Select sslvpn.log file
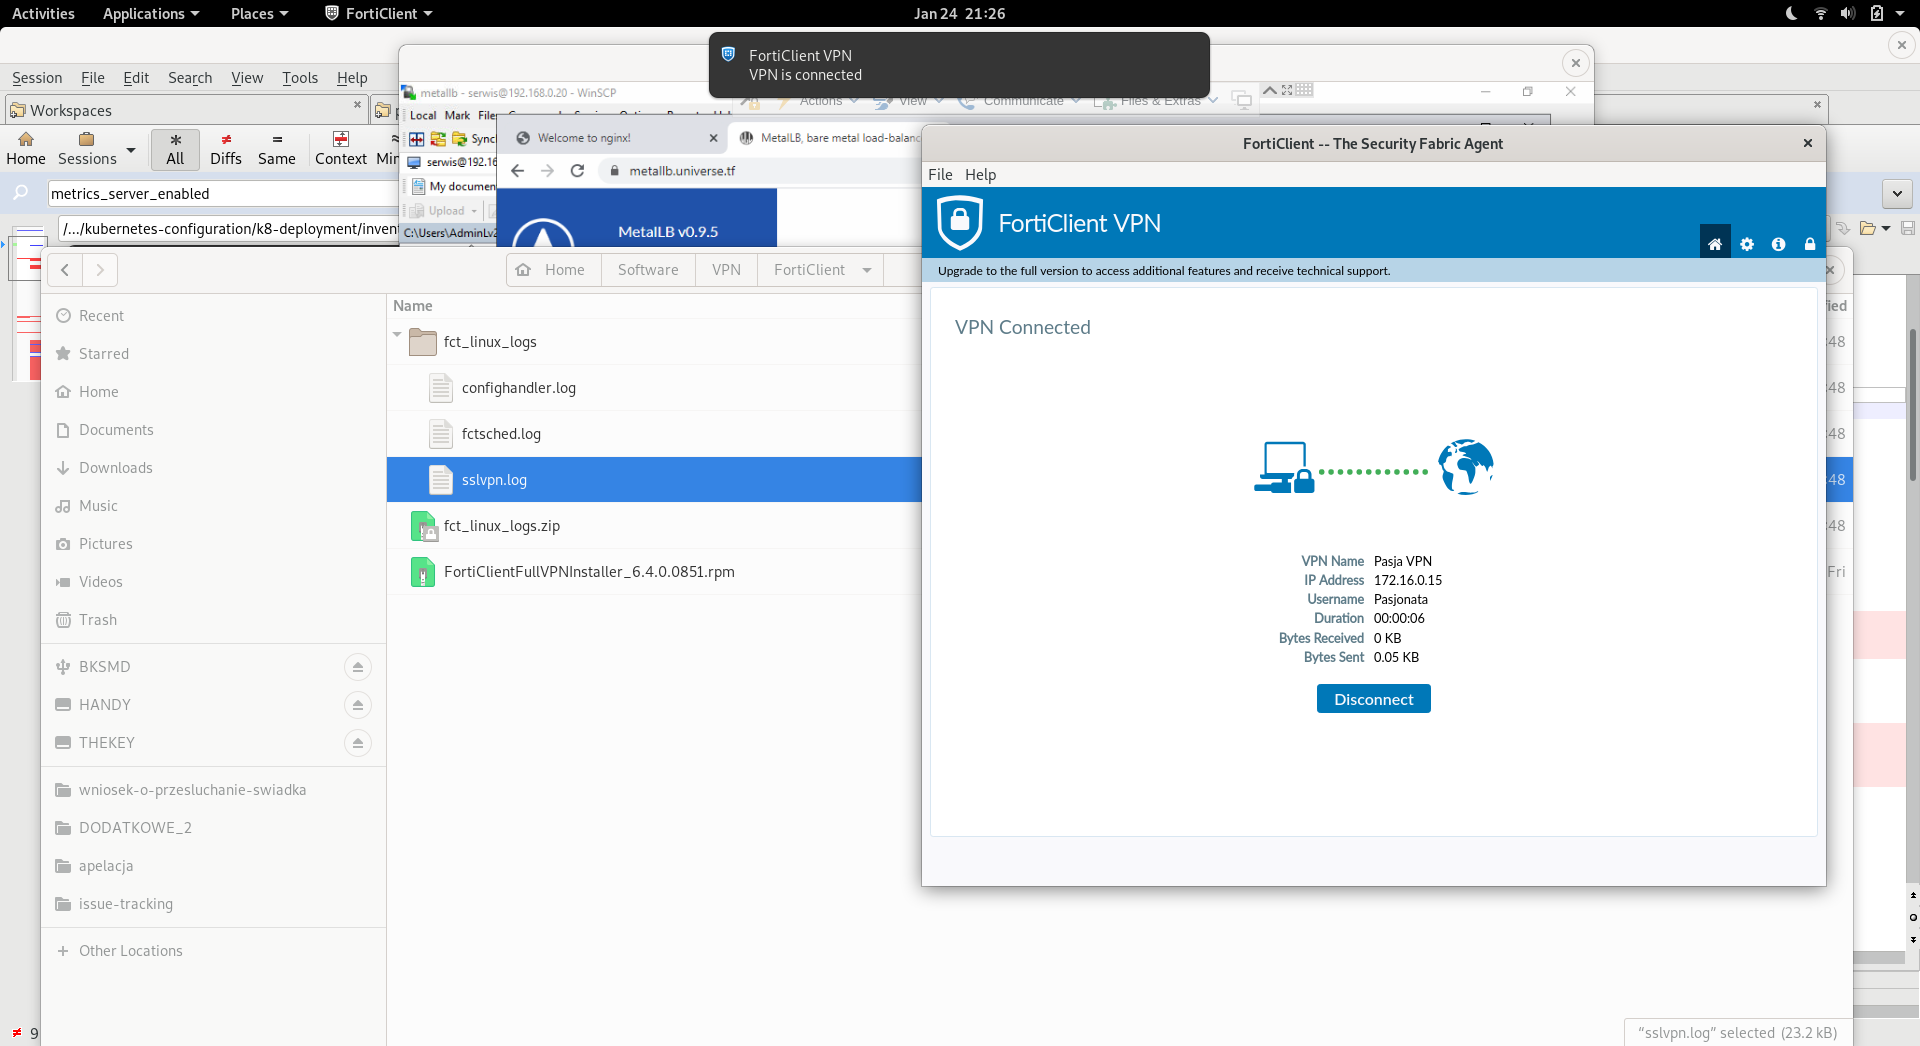 (654, 480)
